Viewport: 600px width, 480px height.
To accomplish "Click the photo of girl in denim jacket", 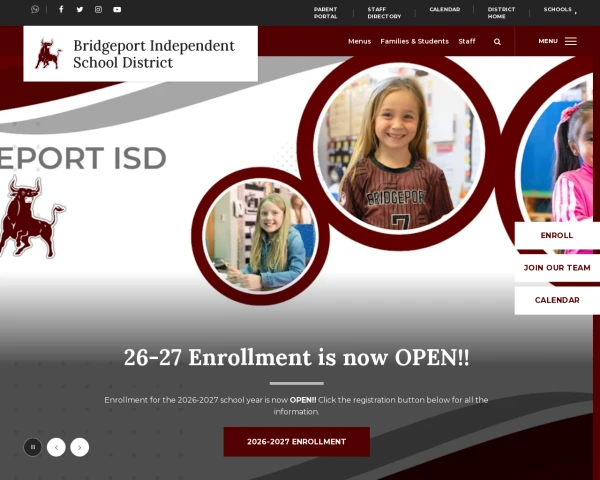I will (x=261, y=236).
